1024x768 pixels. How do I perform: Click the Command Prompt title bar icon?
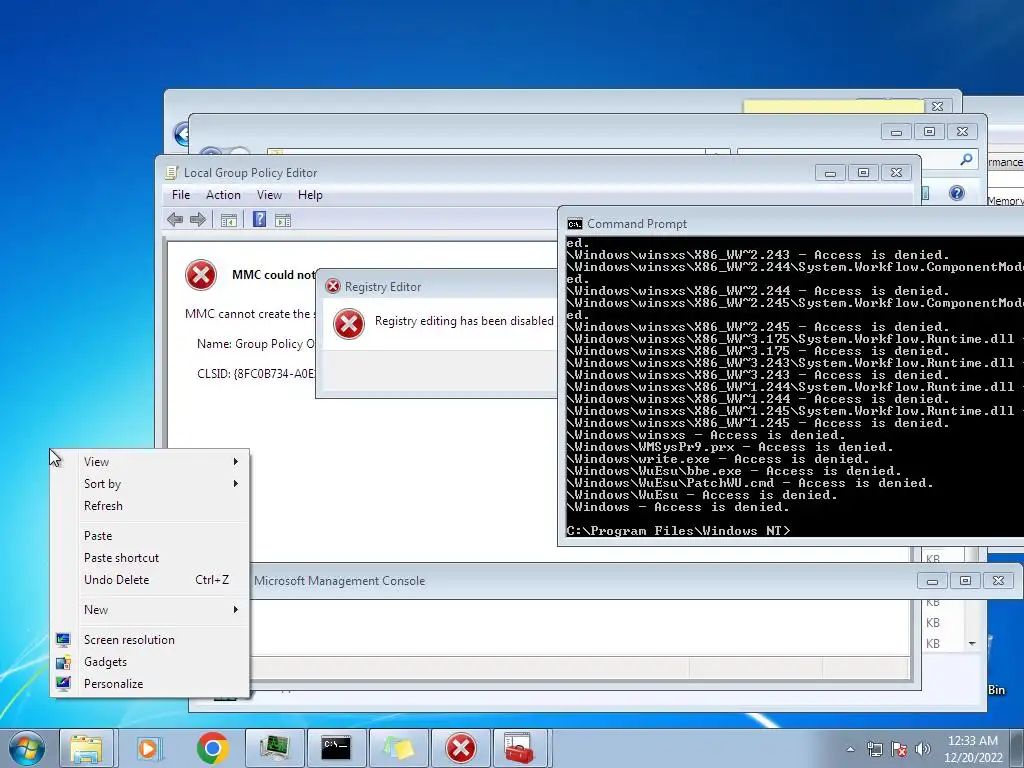575,224
